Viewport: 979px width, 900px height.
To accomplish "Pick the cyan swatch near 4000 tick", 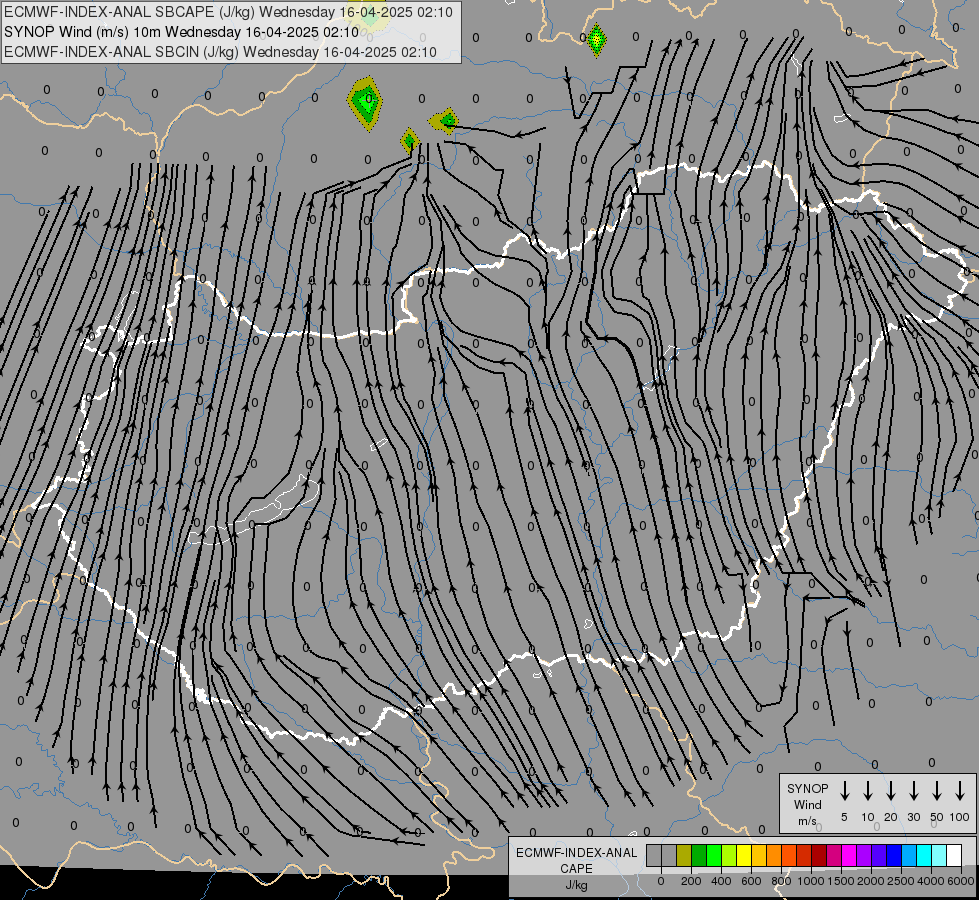I will [923, 855].
